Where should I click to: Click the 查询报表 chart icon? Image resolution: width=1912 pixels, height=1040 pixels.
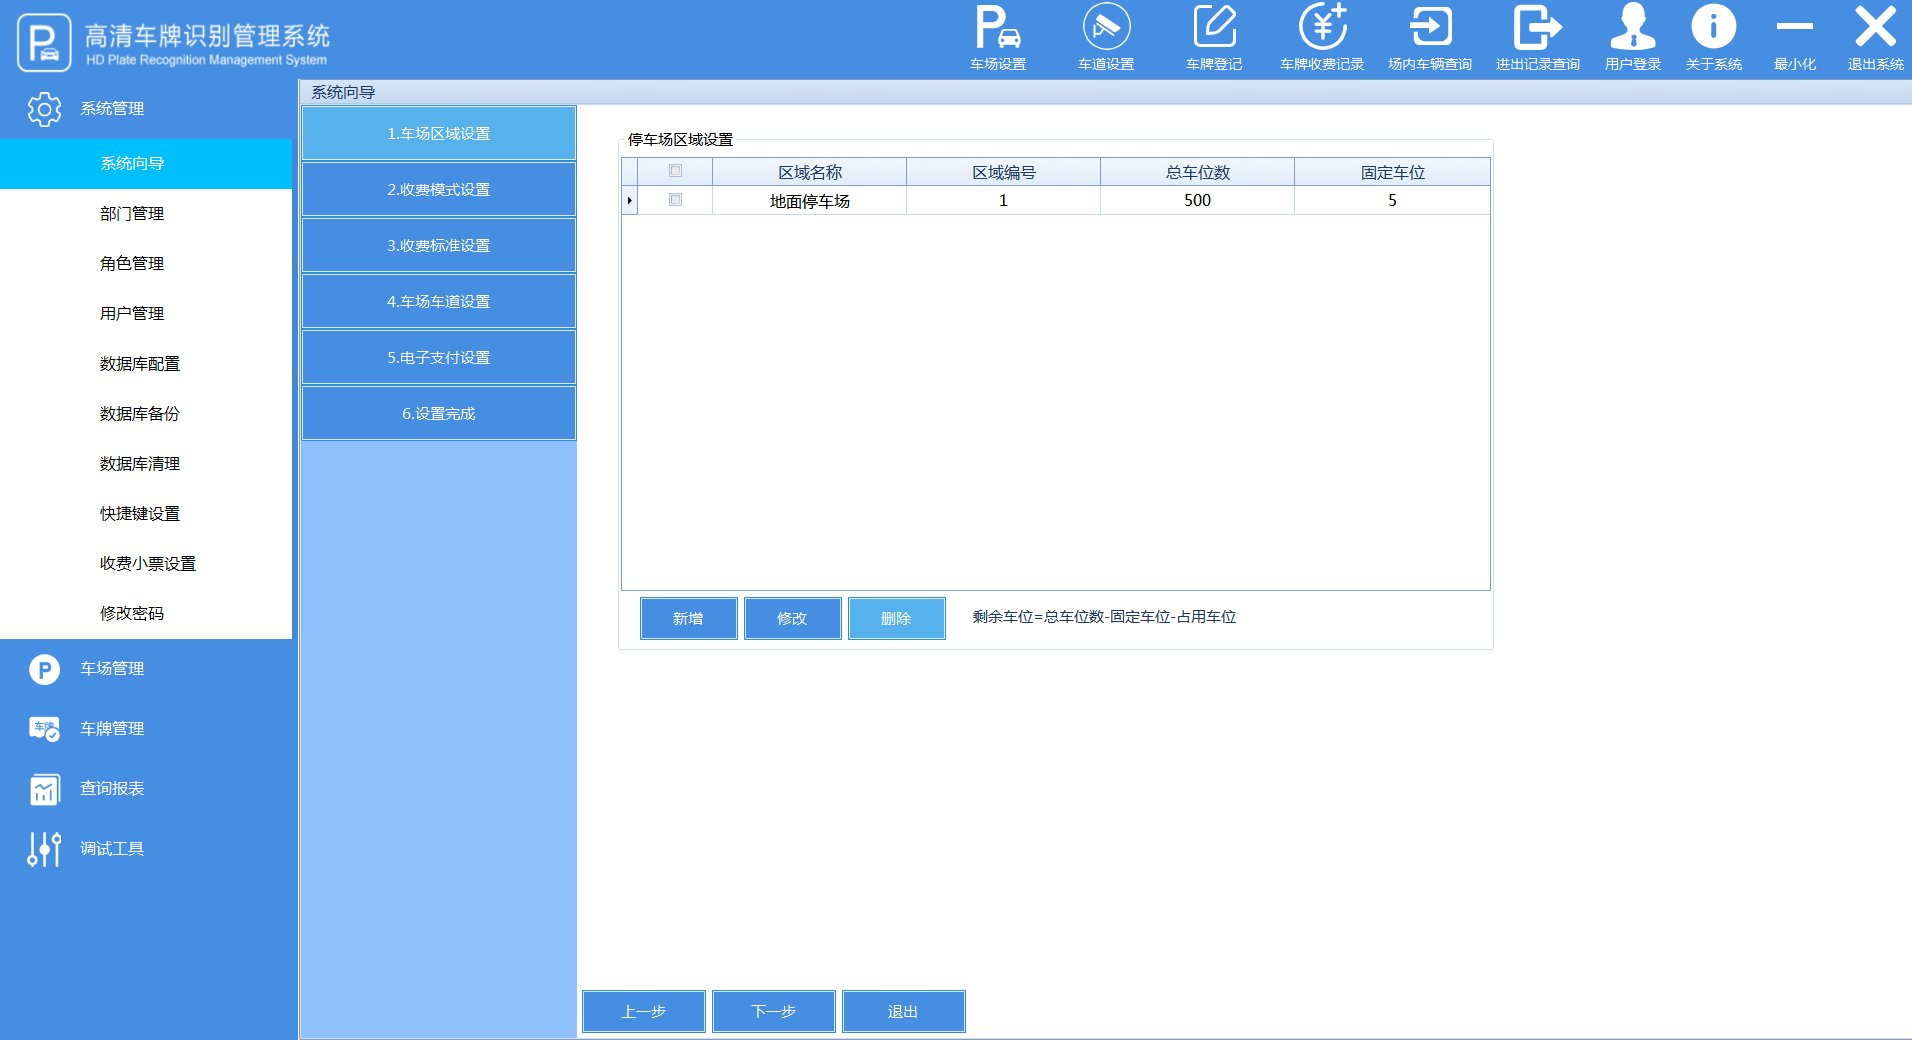point(44,789)
